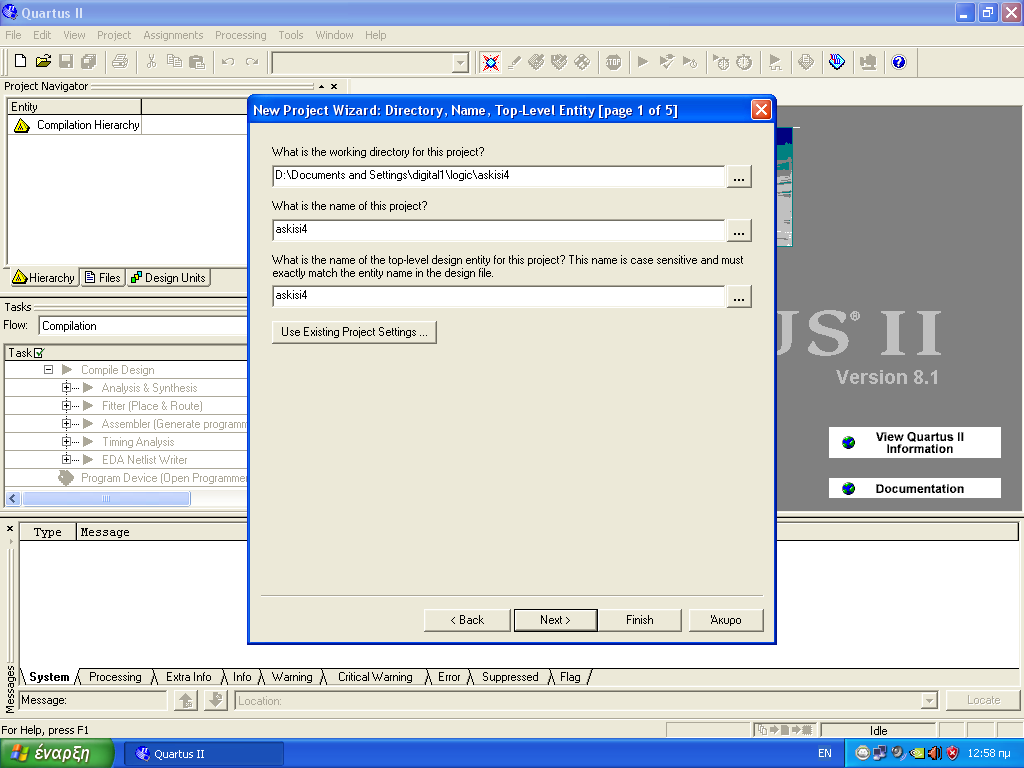Expand the Assembler task node
The width and height of the screenshot is (1024, 768).
[x=67, y=424]
